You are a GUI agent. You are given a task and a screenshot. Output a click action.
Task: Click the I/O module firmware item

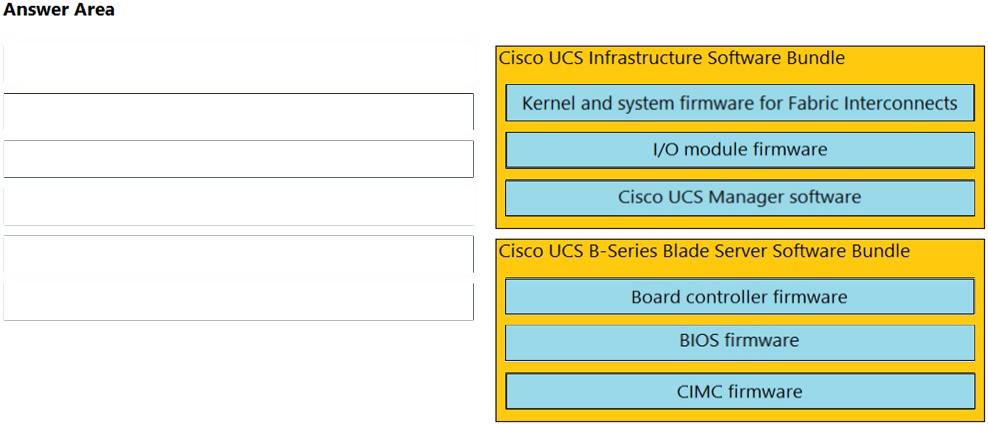tap(739, 150)
